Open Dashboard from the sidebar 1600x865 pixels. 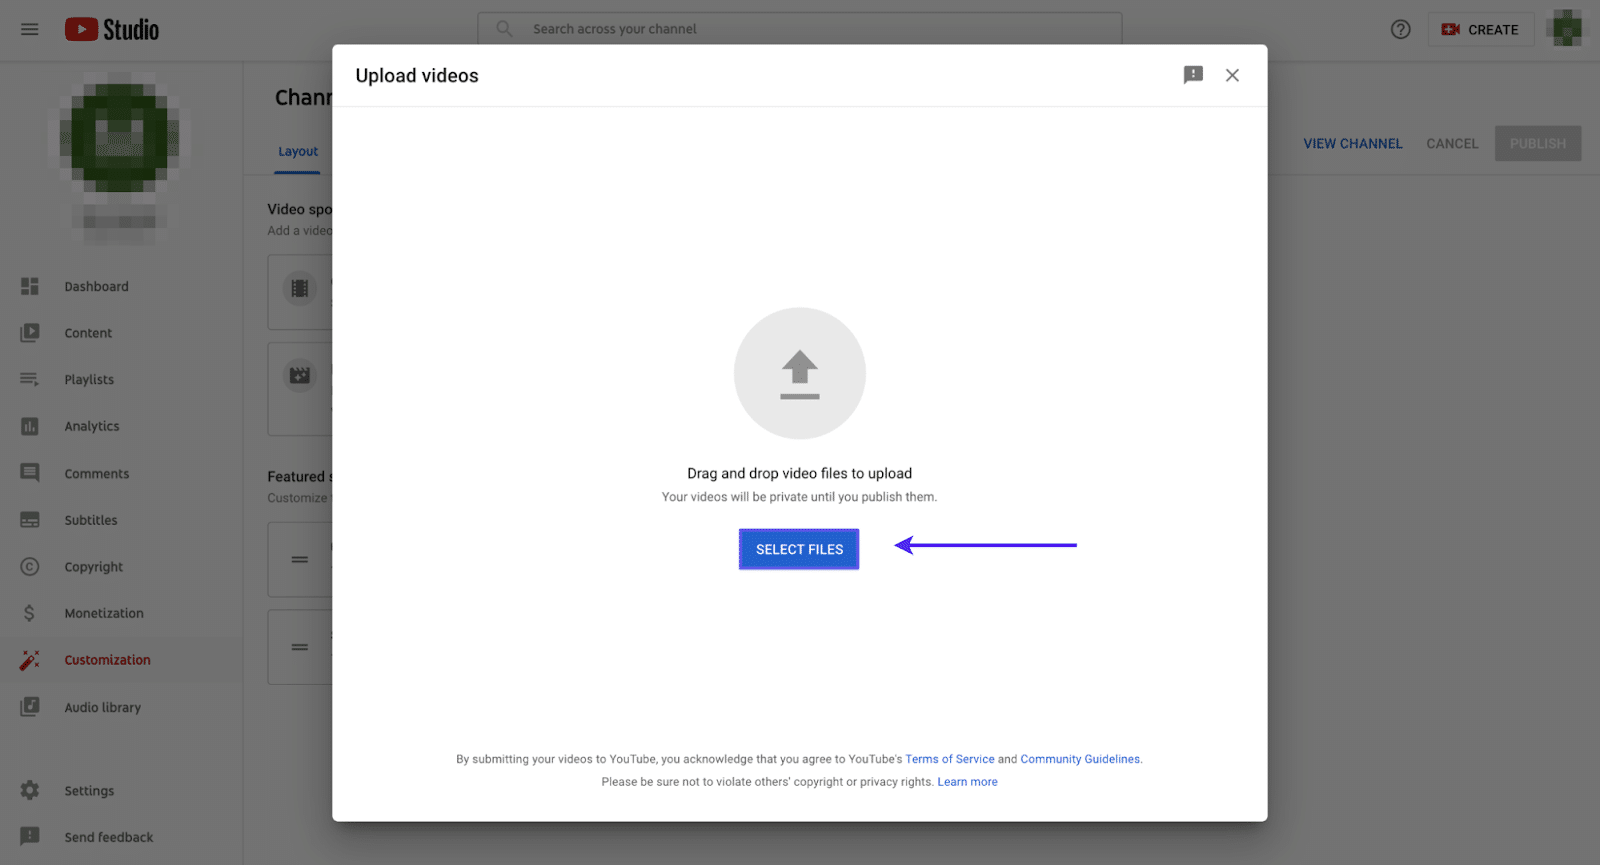click(x=96, y=286)
